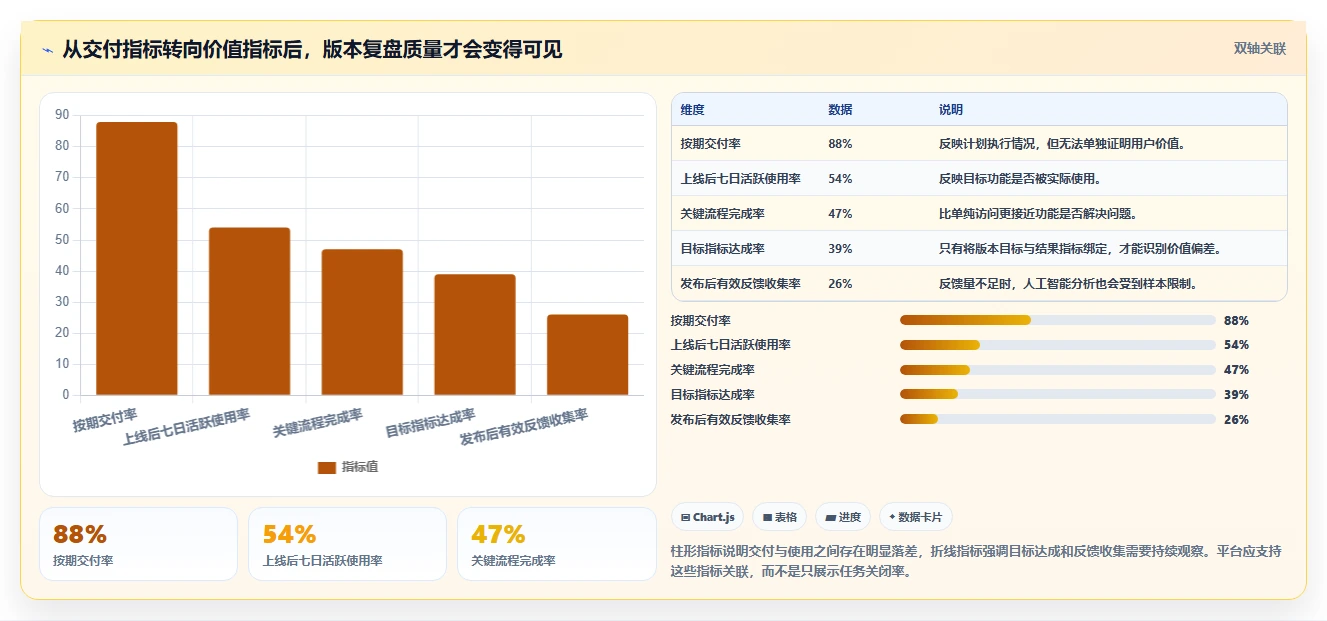Viewport: 1327px width, 621px height.
Task: Click description 反映目标功能是否被实际使用。
Action: [x=1020, y=179]
